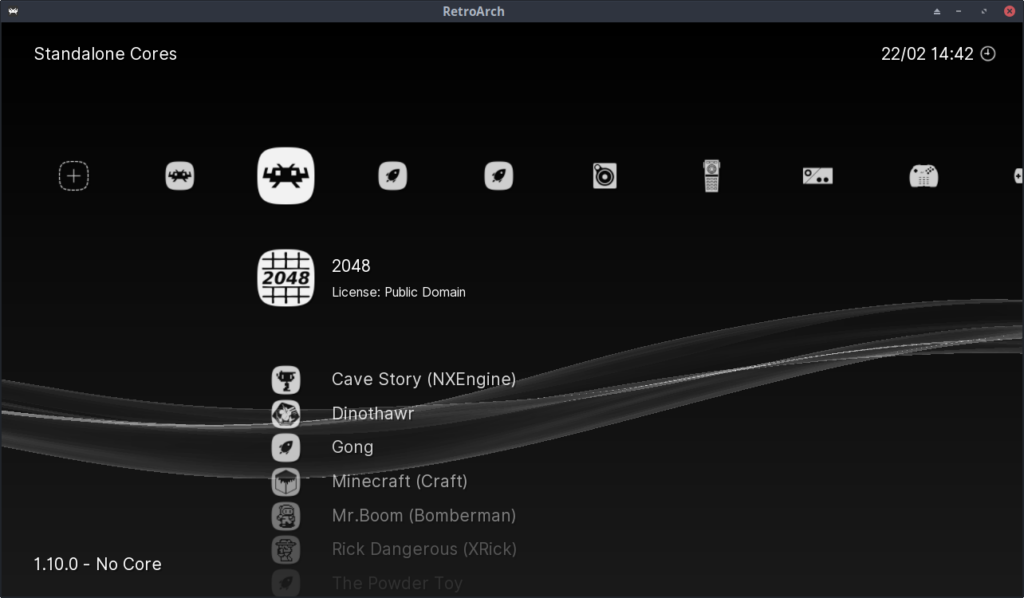Launch Cave Story (NXEngine) from the list
This screenshot has width=1024, height=598.
point(424,379)
